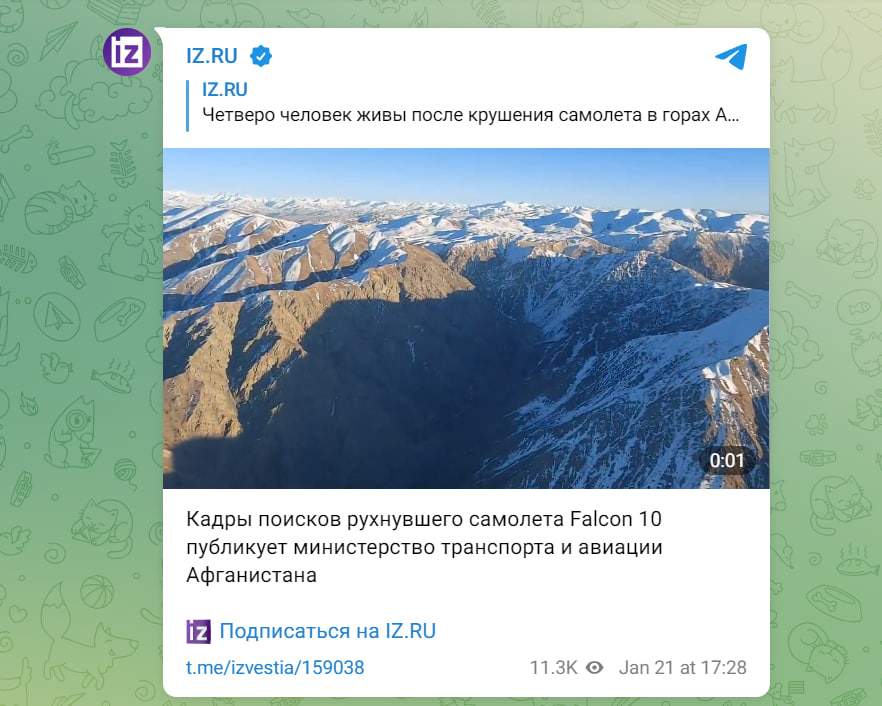Click the blue verified badge

pos(261,56)
